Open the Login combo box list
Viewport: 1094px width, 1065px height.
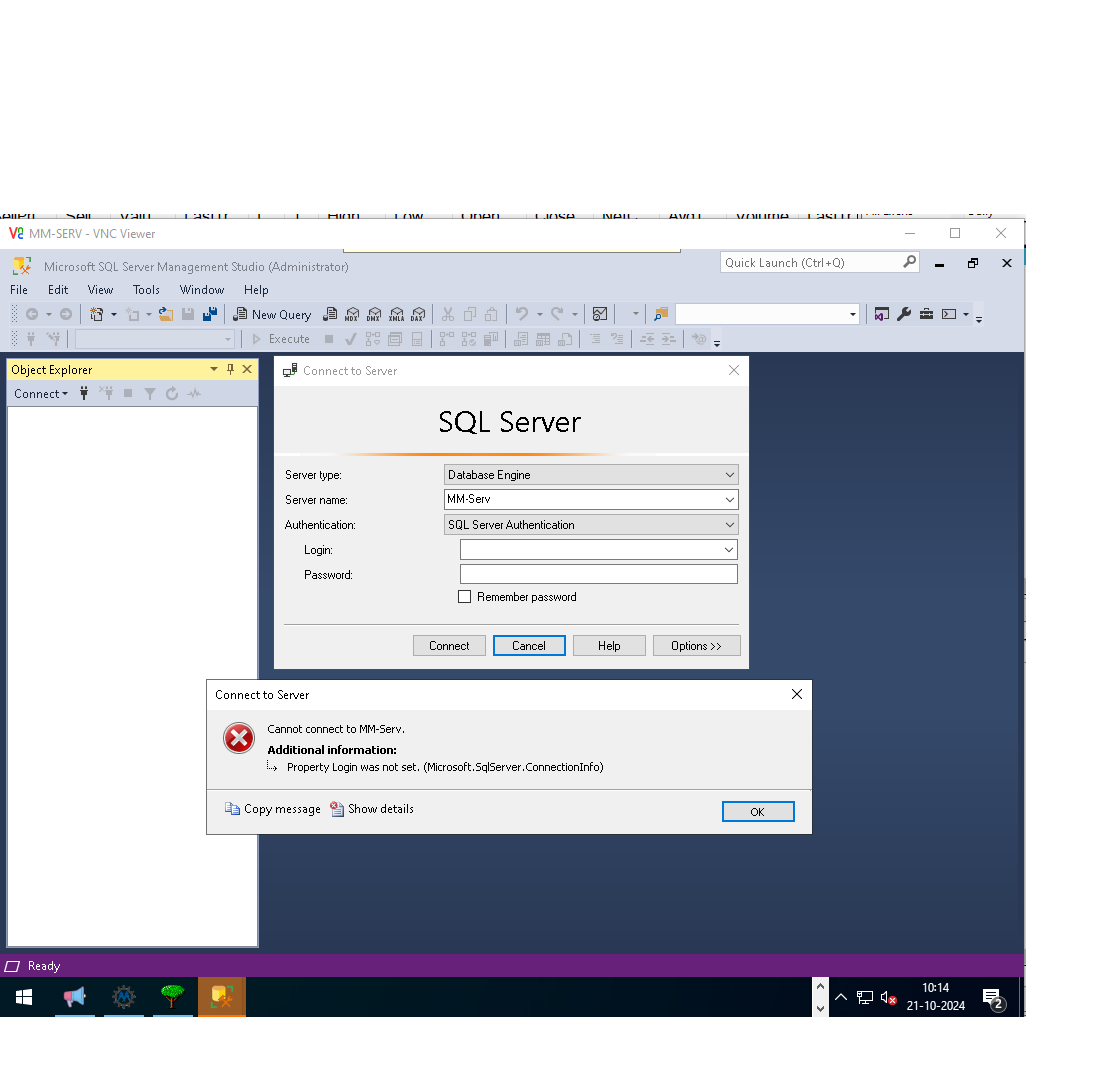pos(728,550)
